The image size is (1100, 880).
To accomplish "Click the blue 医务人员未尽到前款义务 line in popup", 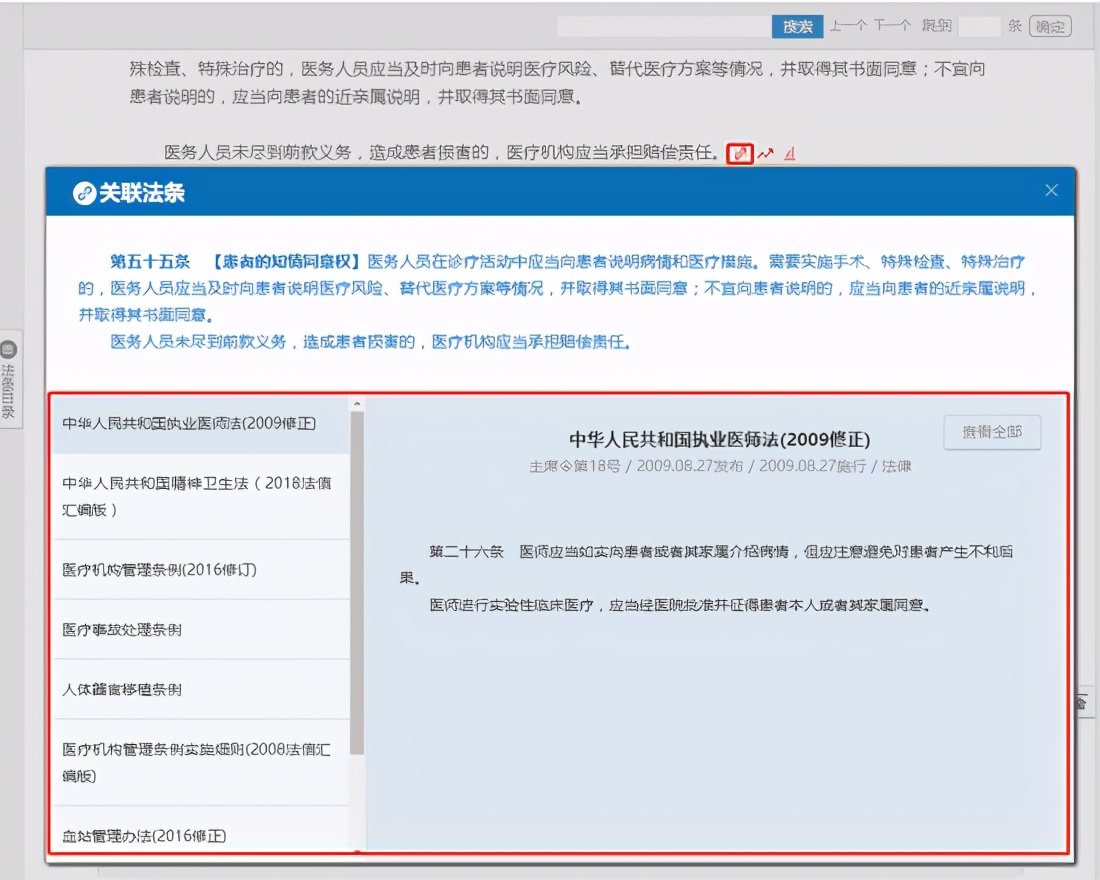I will point(370,342).
